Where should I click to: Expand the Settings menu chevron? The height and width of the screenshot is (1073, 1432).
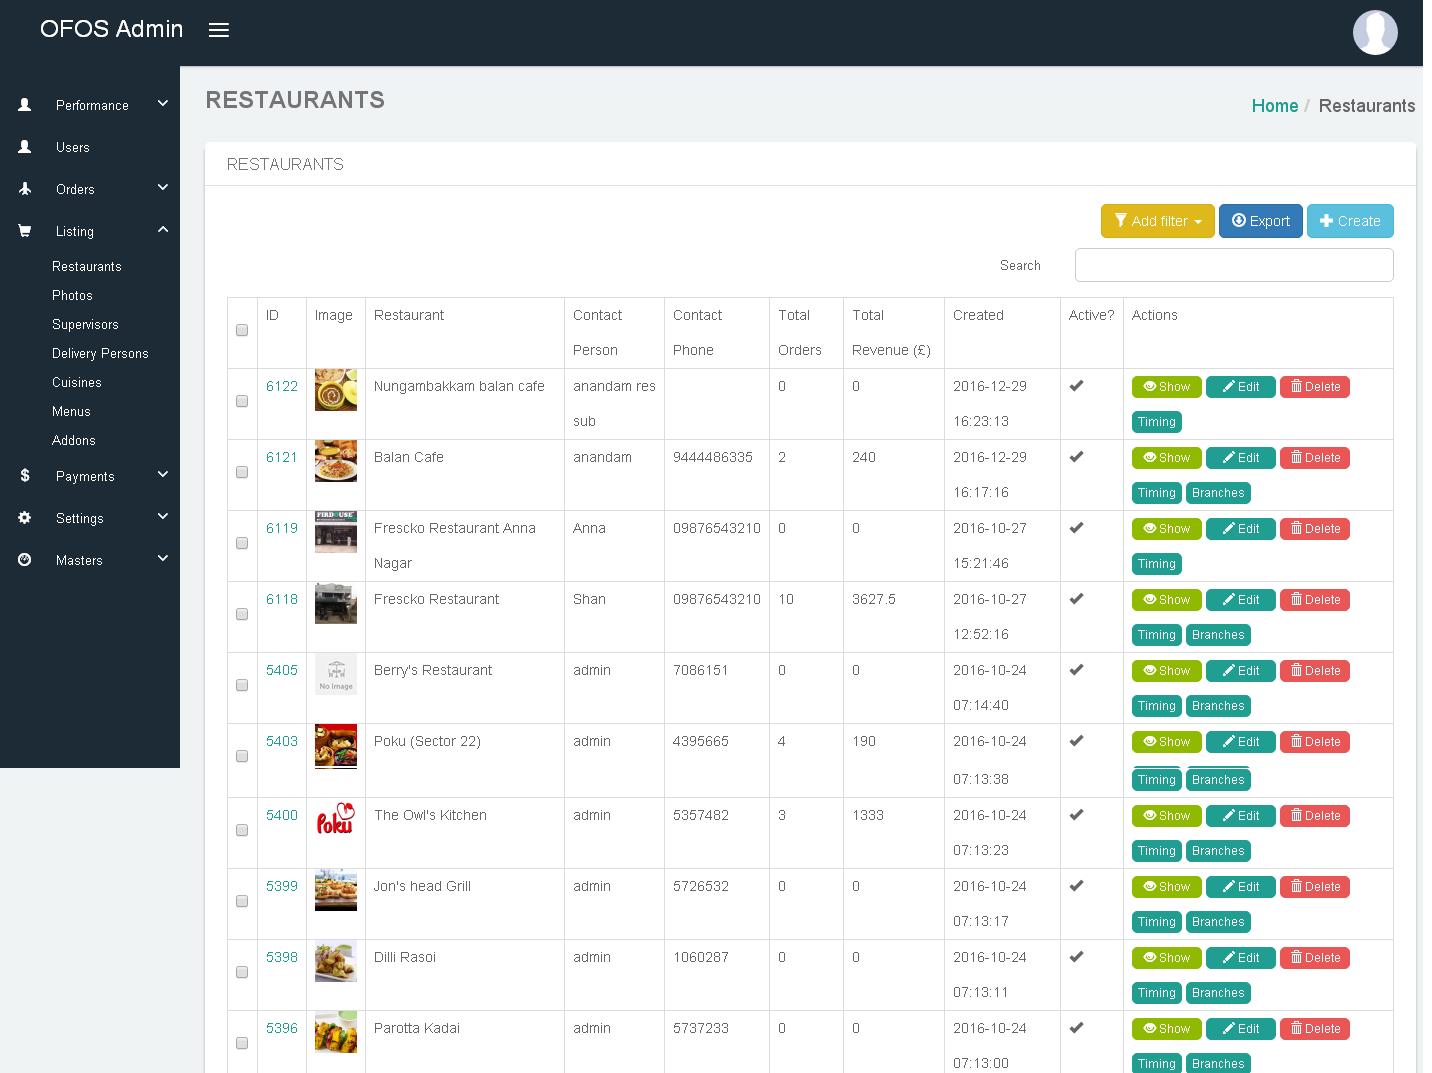[163, 516]
